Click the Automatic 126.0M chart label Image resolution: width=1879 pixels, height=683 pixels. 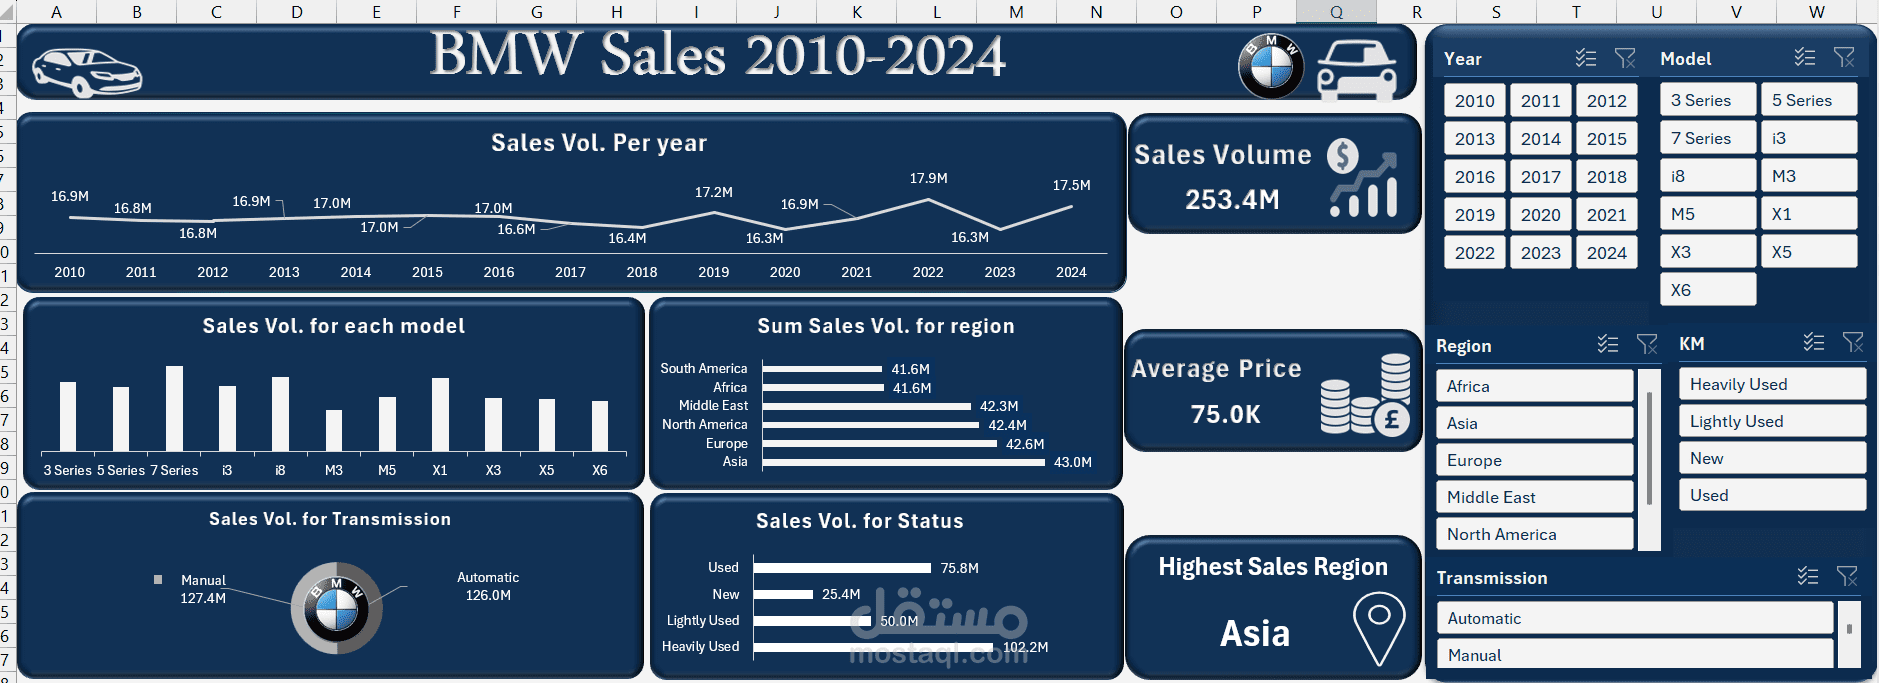click(488, 586)
